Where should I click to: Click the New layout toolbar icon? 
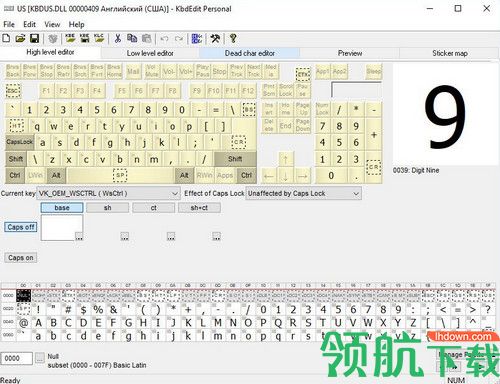pyautogui.click(x=6, y=38)
